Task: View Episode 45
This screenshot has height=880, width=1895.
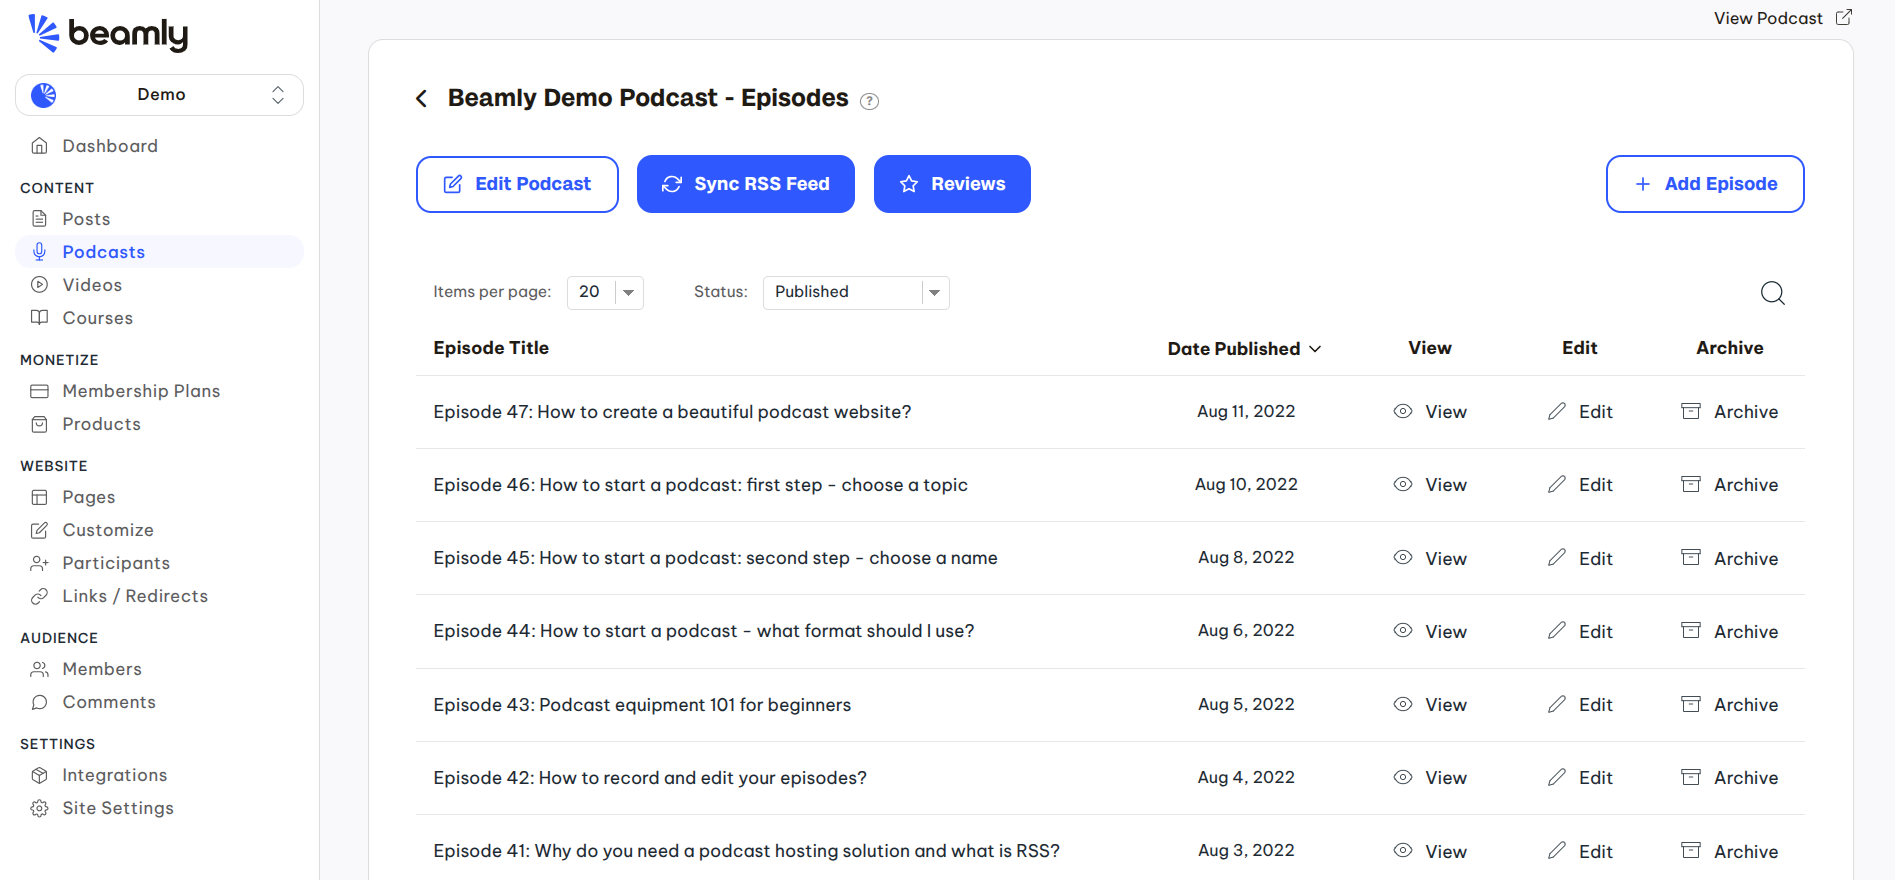Action: tap(1430, 559)
